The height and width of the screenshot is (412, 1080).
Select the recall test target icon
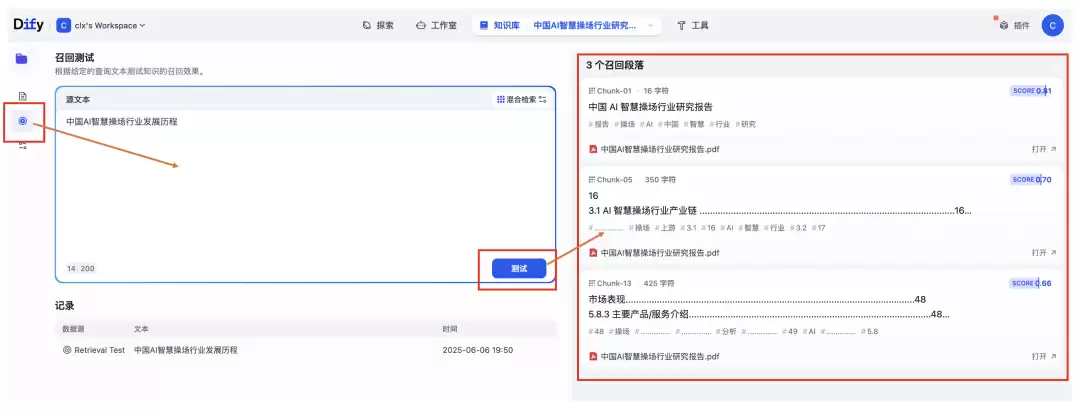tap(23, 121)
